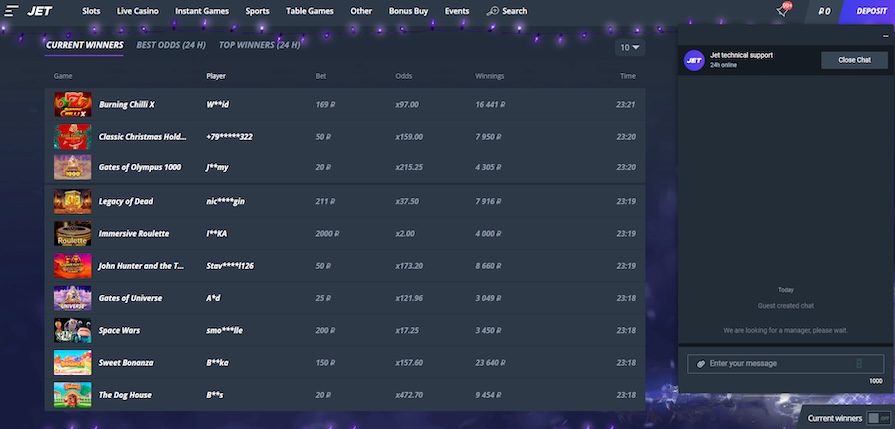
Task: Click player name smo***lle
Action: click(224, 330)
